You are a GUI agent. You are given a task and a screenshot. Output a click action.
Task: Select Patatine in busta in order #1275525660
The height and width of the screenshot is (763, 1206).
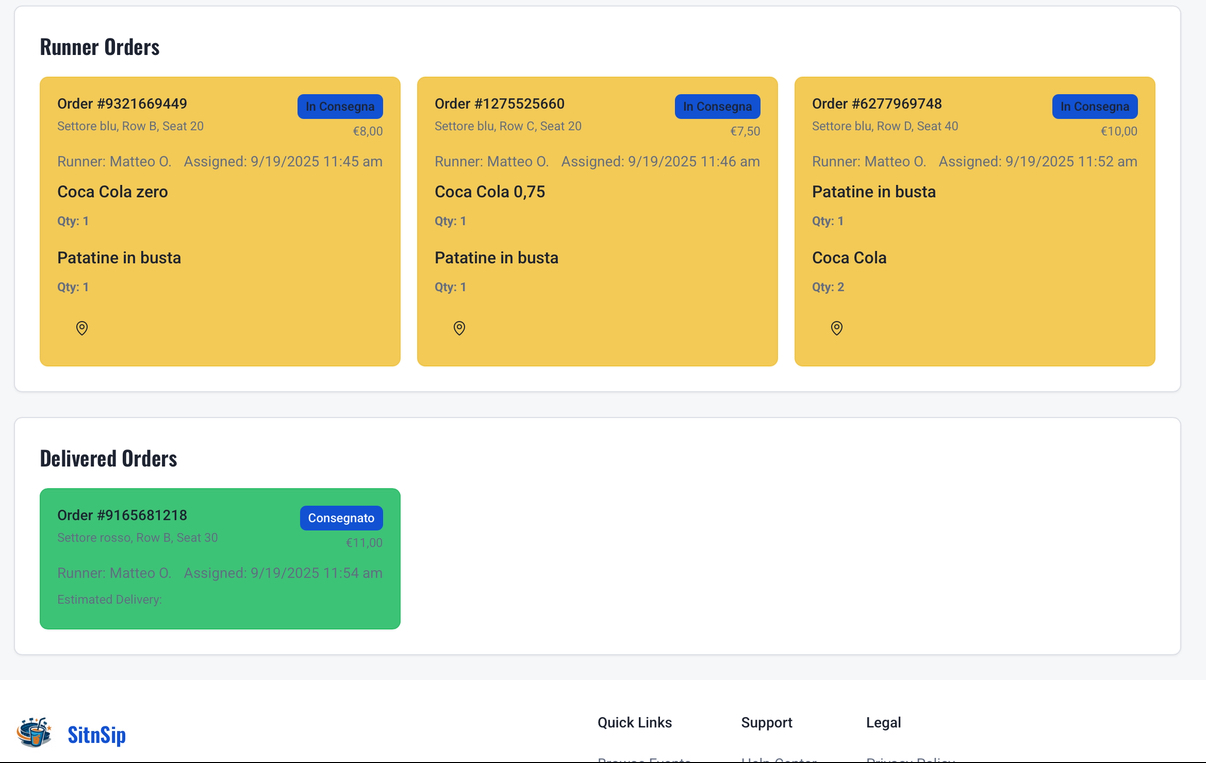[x=497, y=258]
